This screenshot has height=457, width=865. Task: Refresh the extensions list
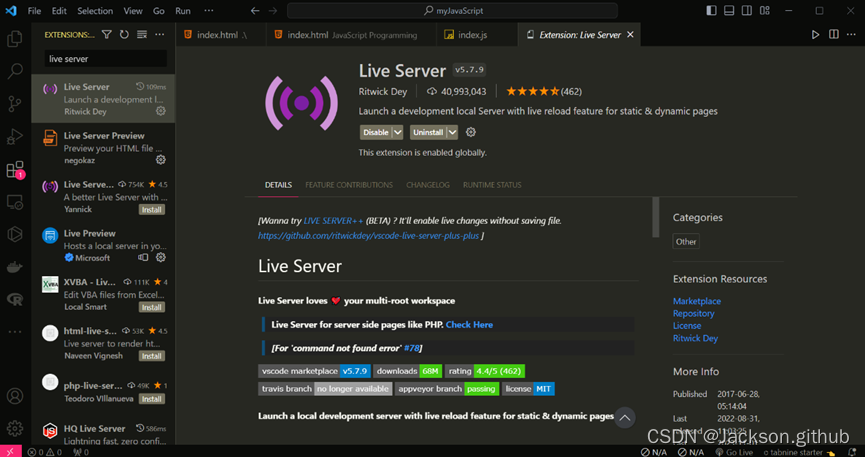point(124,34)
